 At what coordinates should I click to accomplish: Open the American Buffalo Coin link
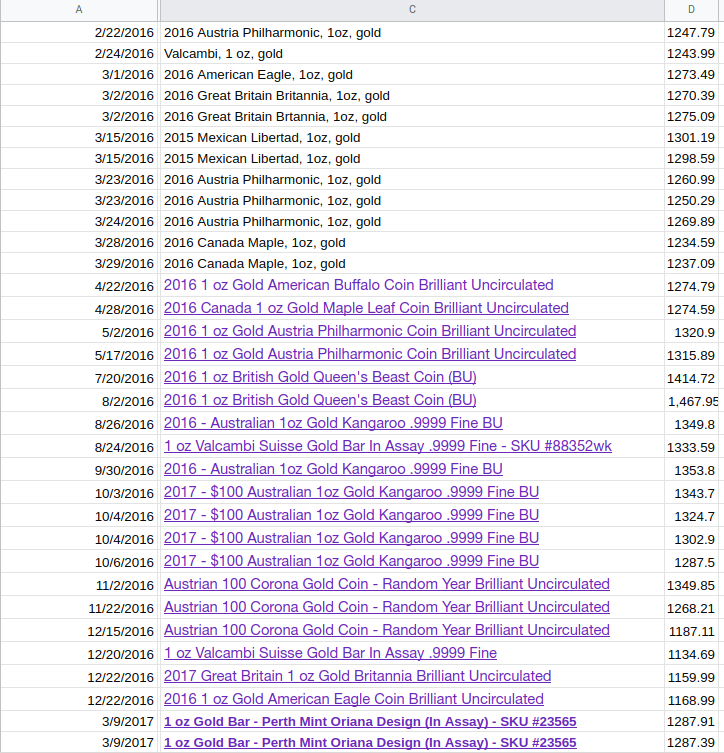(358, 286)
